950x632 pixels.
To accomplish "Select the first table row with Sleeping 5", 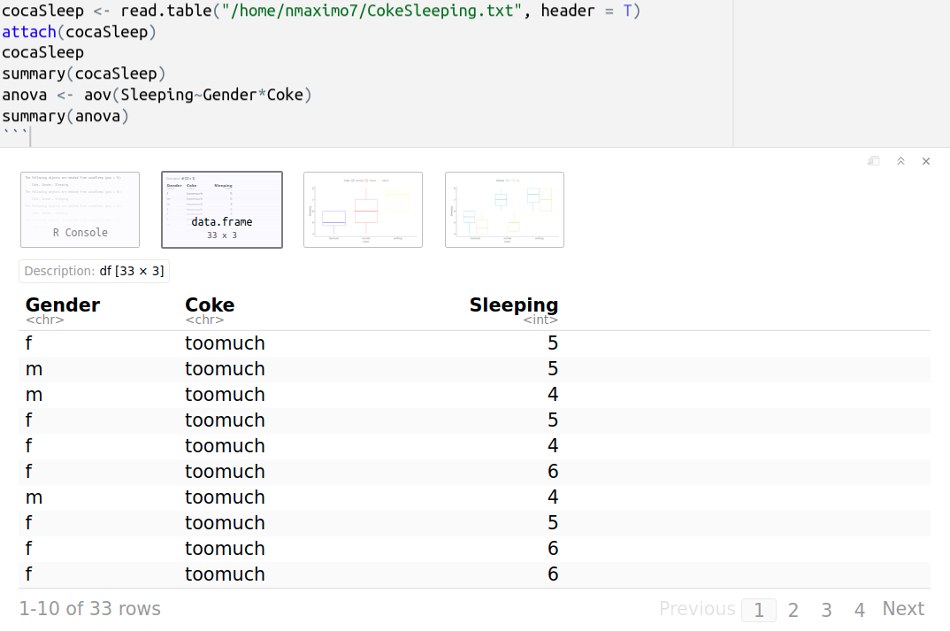I will 290,344.
